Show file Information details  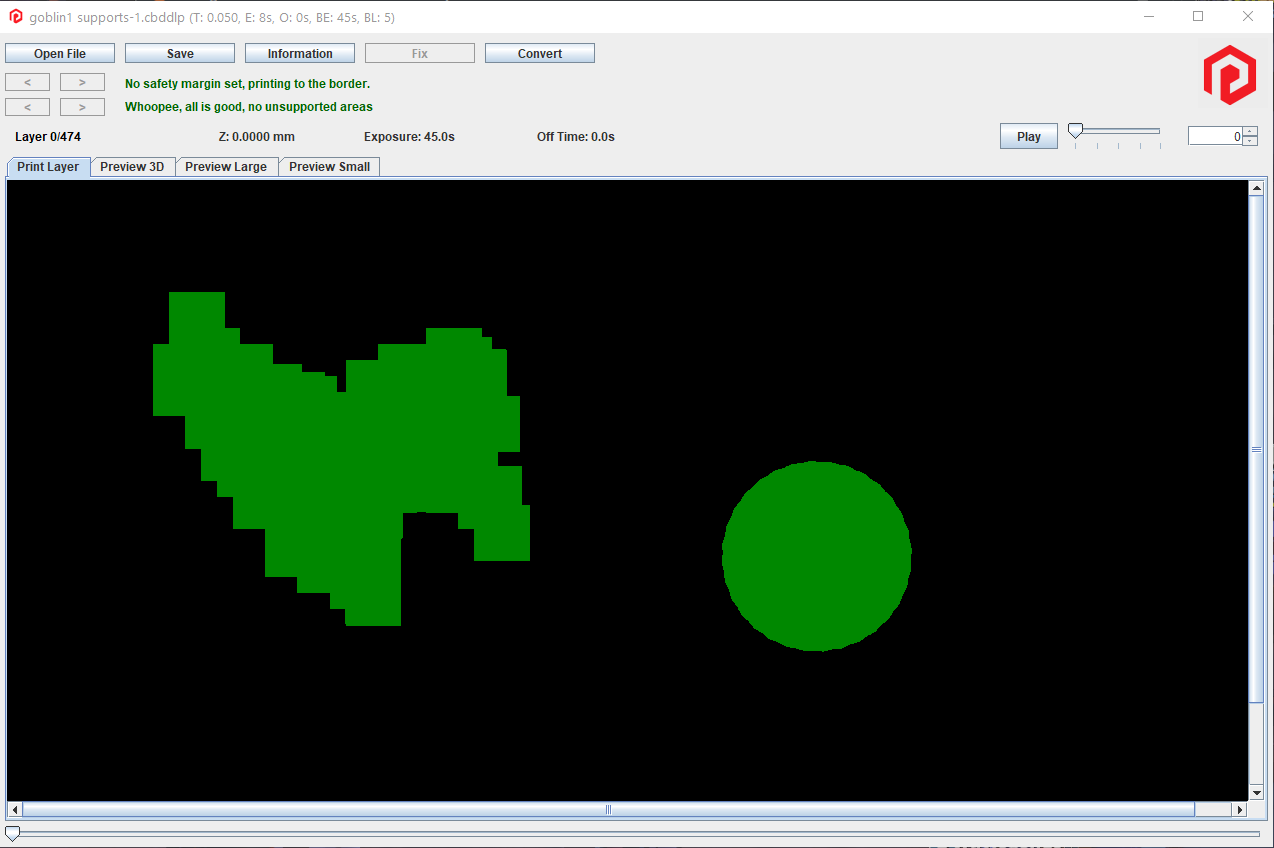[x=299, y=52]
